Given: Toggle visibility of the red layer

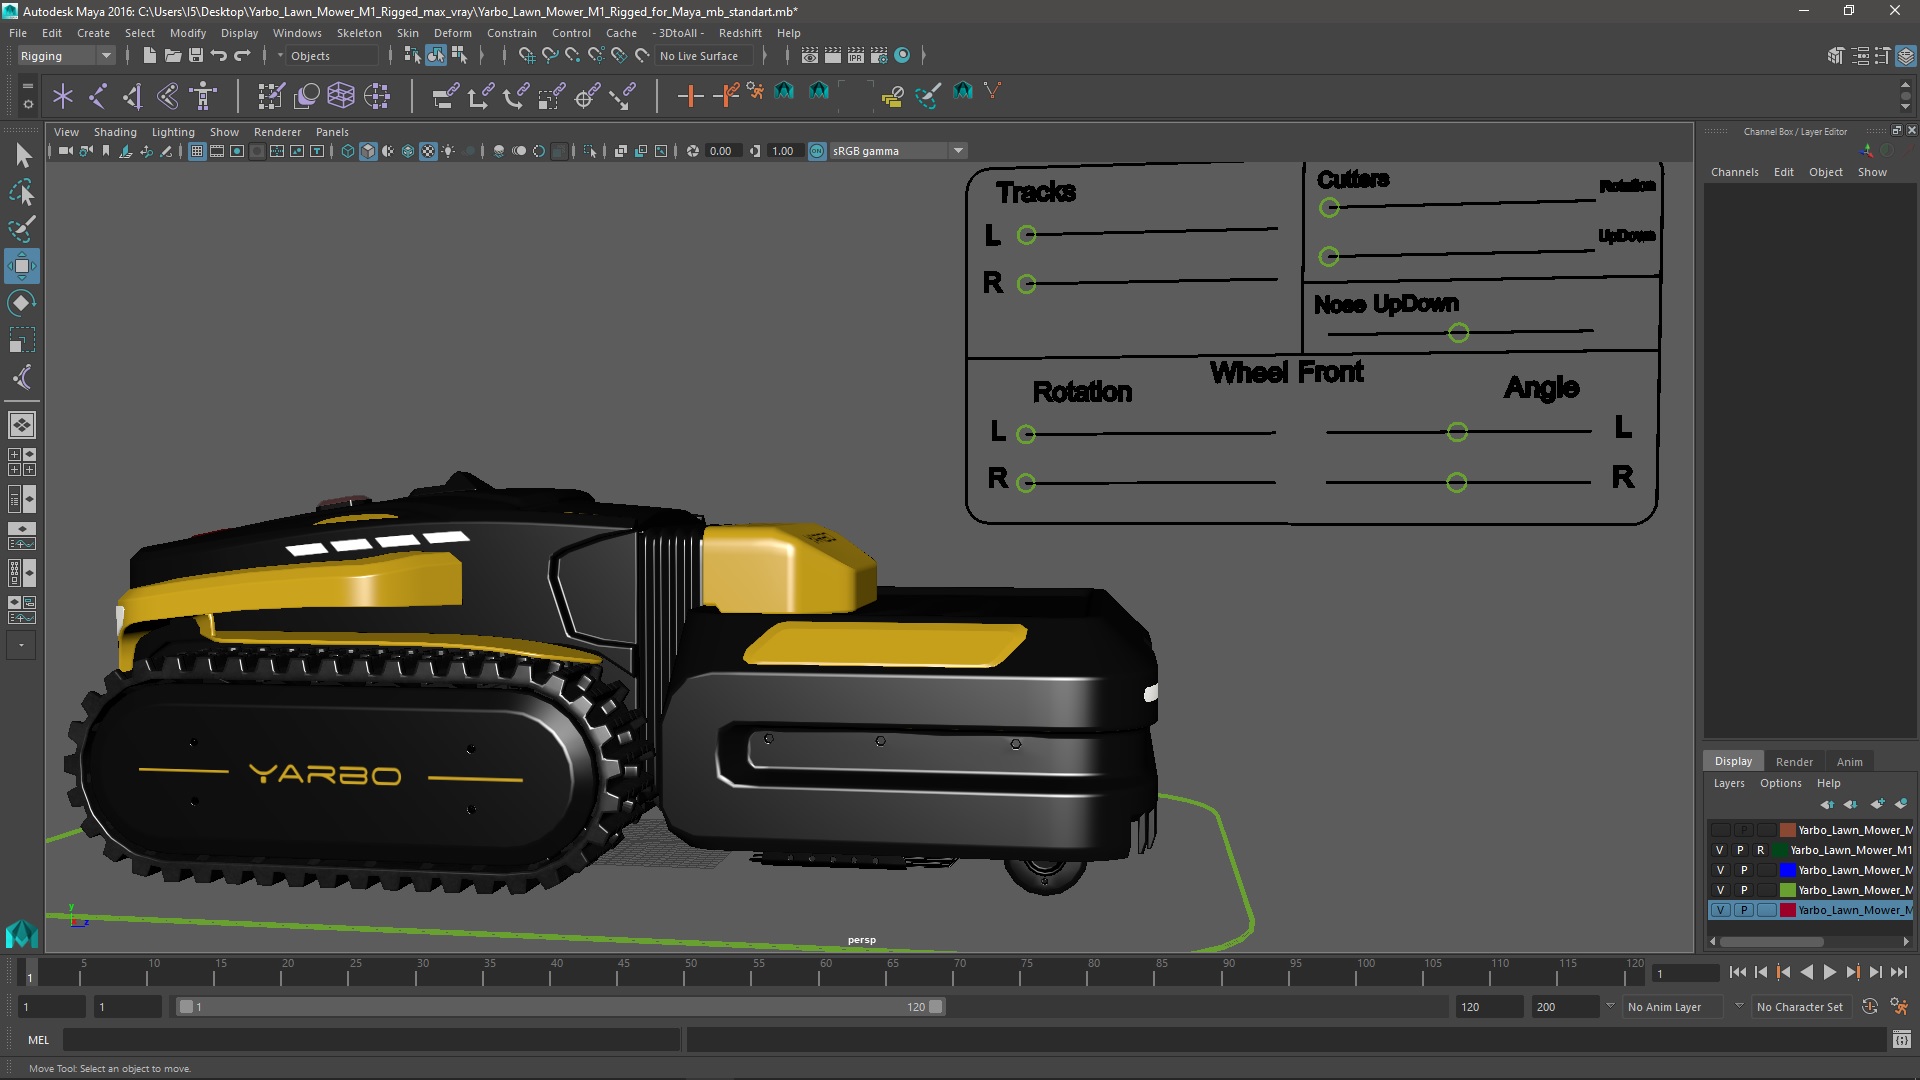Looking at the screenshot, I should tap(1720, 910).
